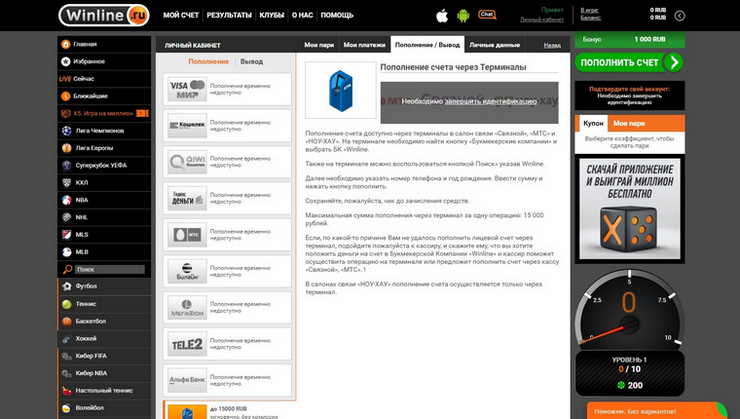Click the NHL league icon
The height and width of the screenshot is (419, 740).
point(67,218)
